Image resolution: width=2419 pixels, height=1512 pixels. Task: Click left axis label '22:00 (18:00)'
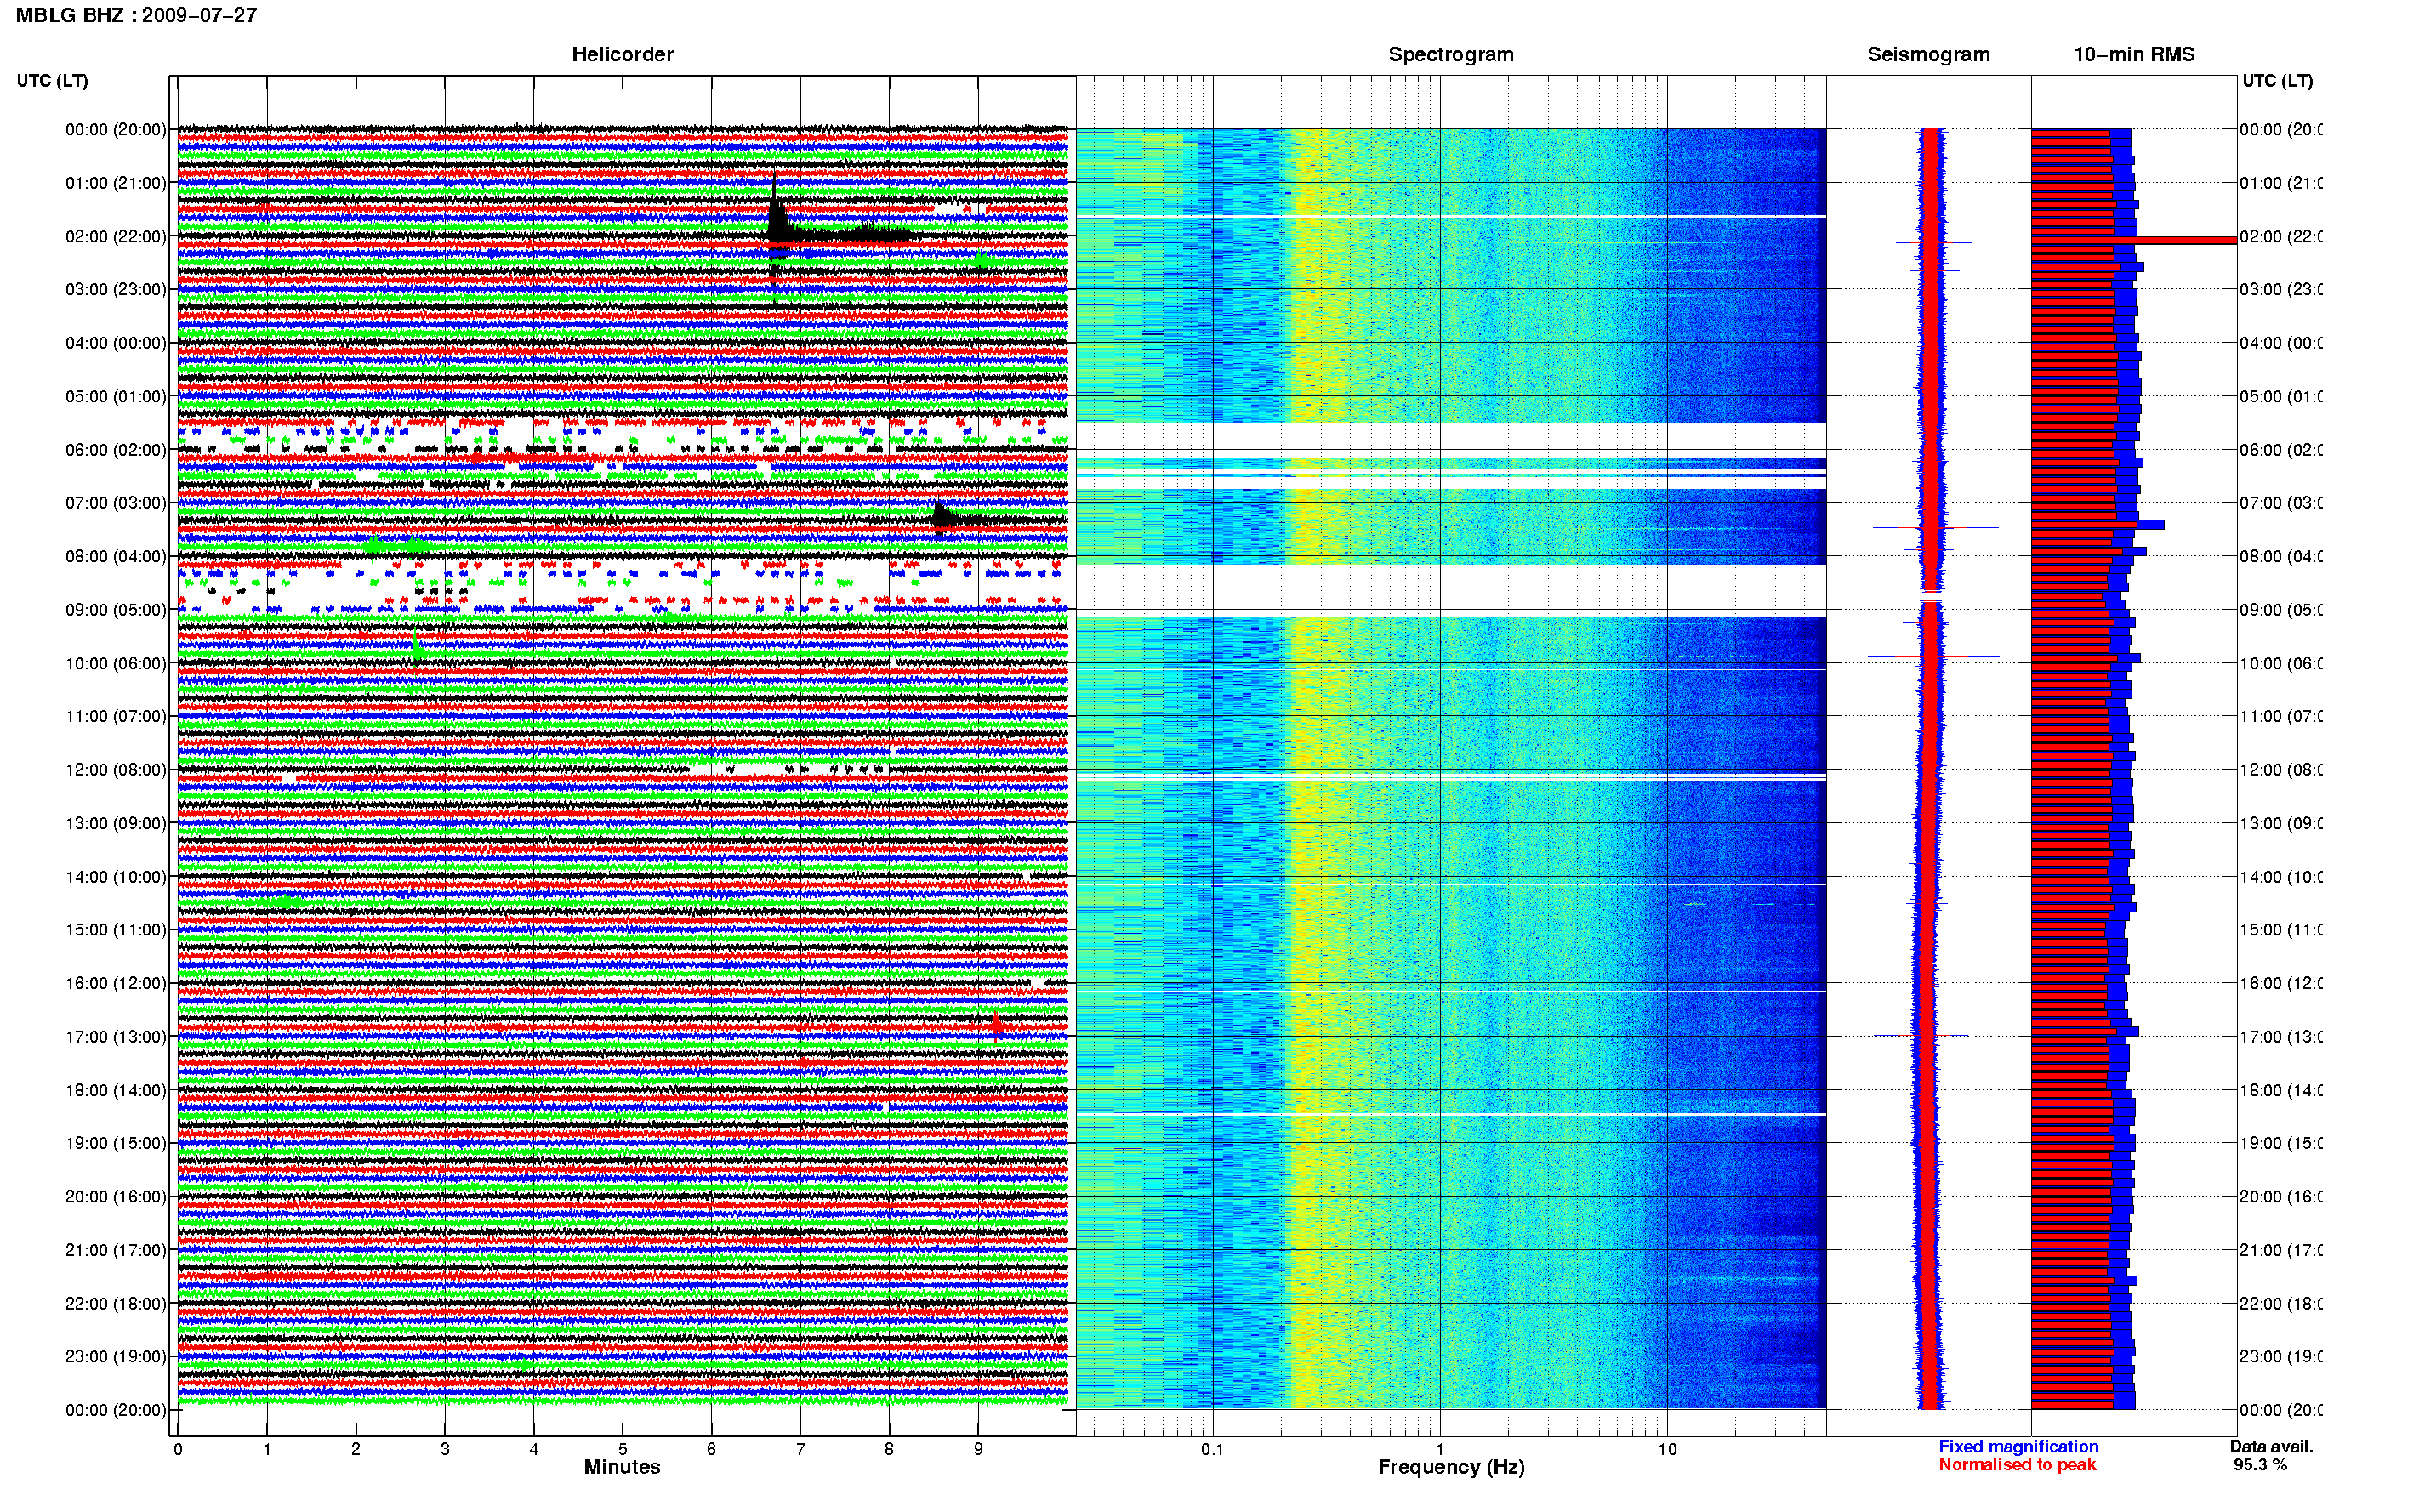click(x=116, y=1304)
